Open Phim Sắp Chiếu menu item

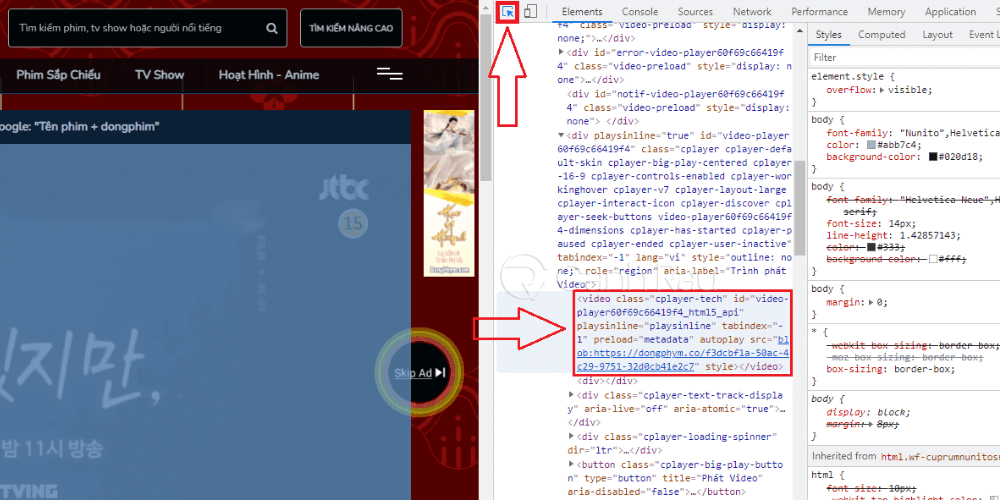pyautogui.click(x=58, y=75)
